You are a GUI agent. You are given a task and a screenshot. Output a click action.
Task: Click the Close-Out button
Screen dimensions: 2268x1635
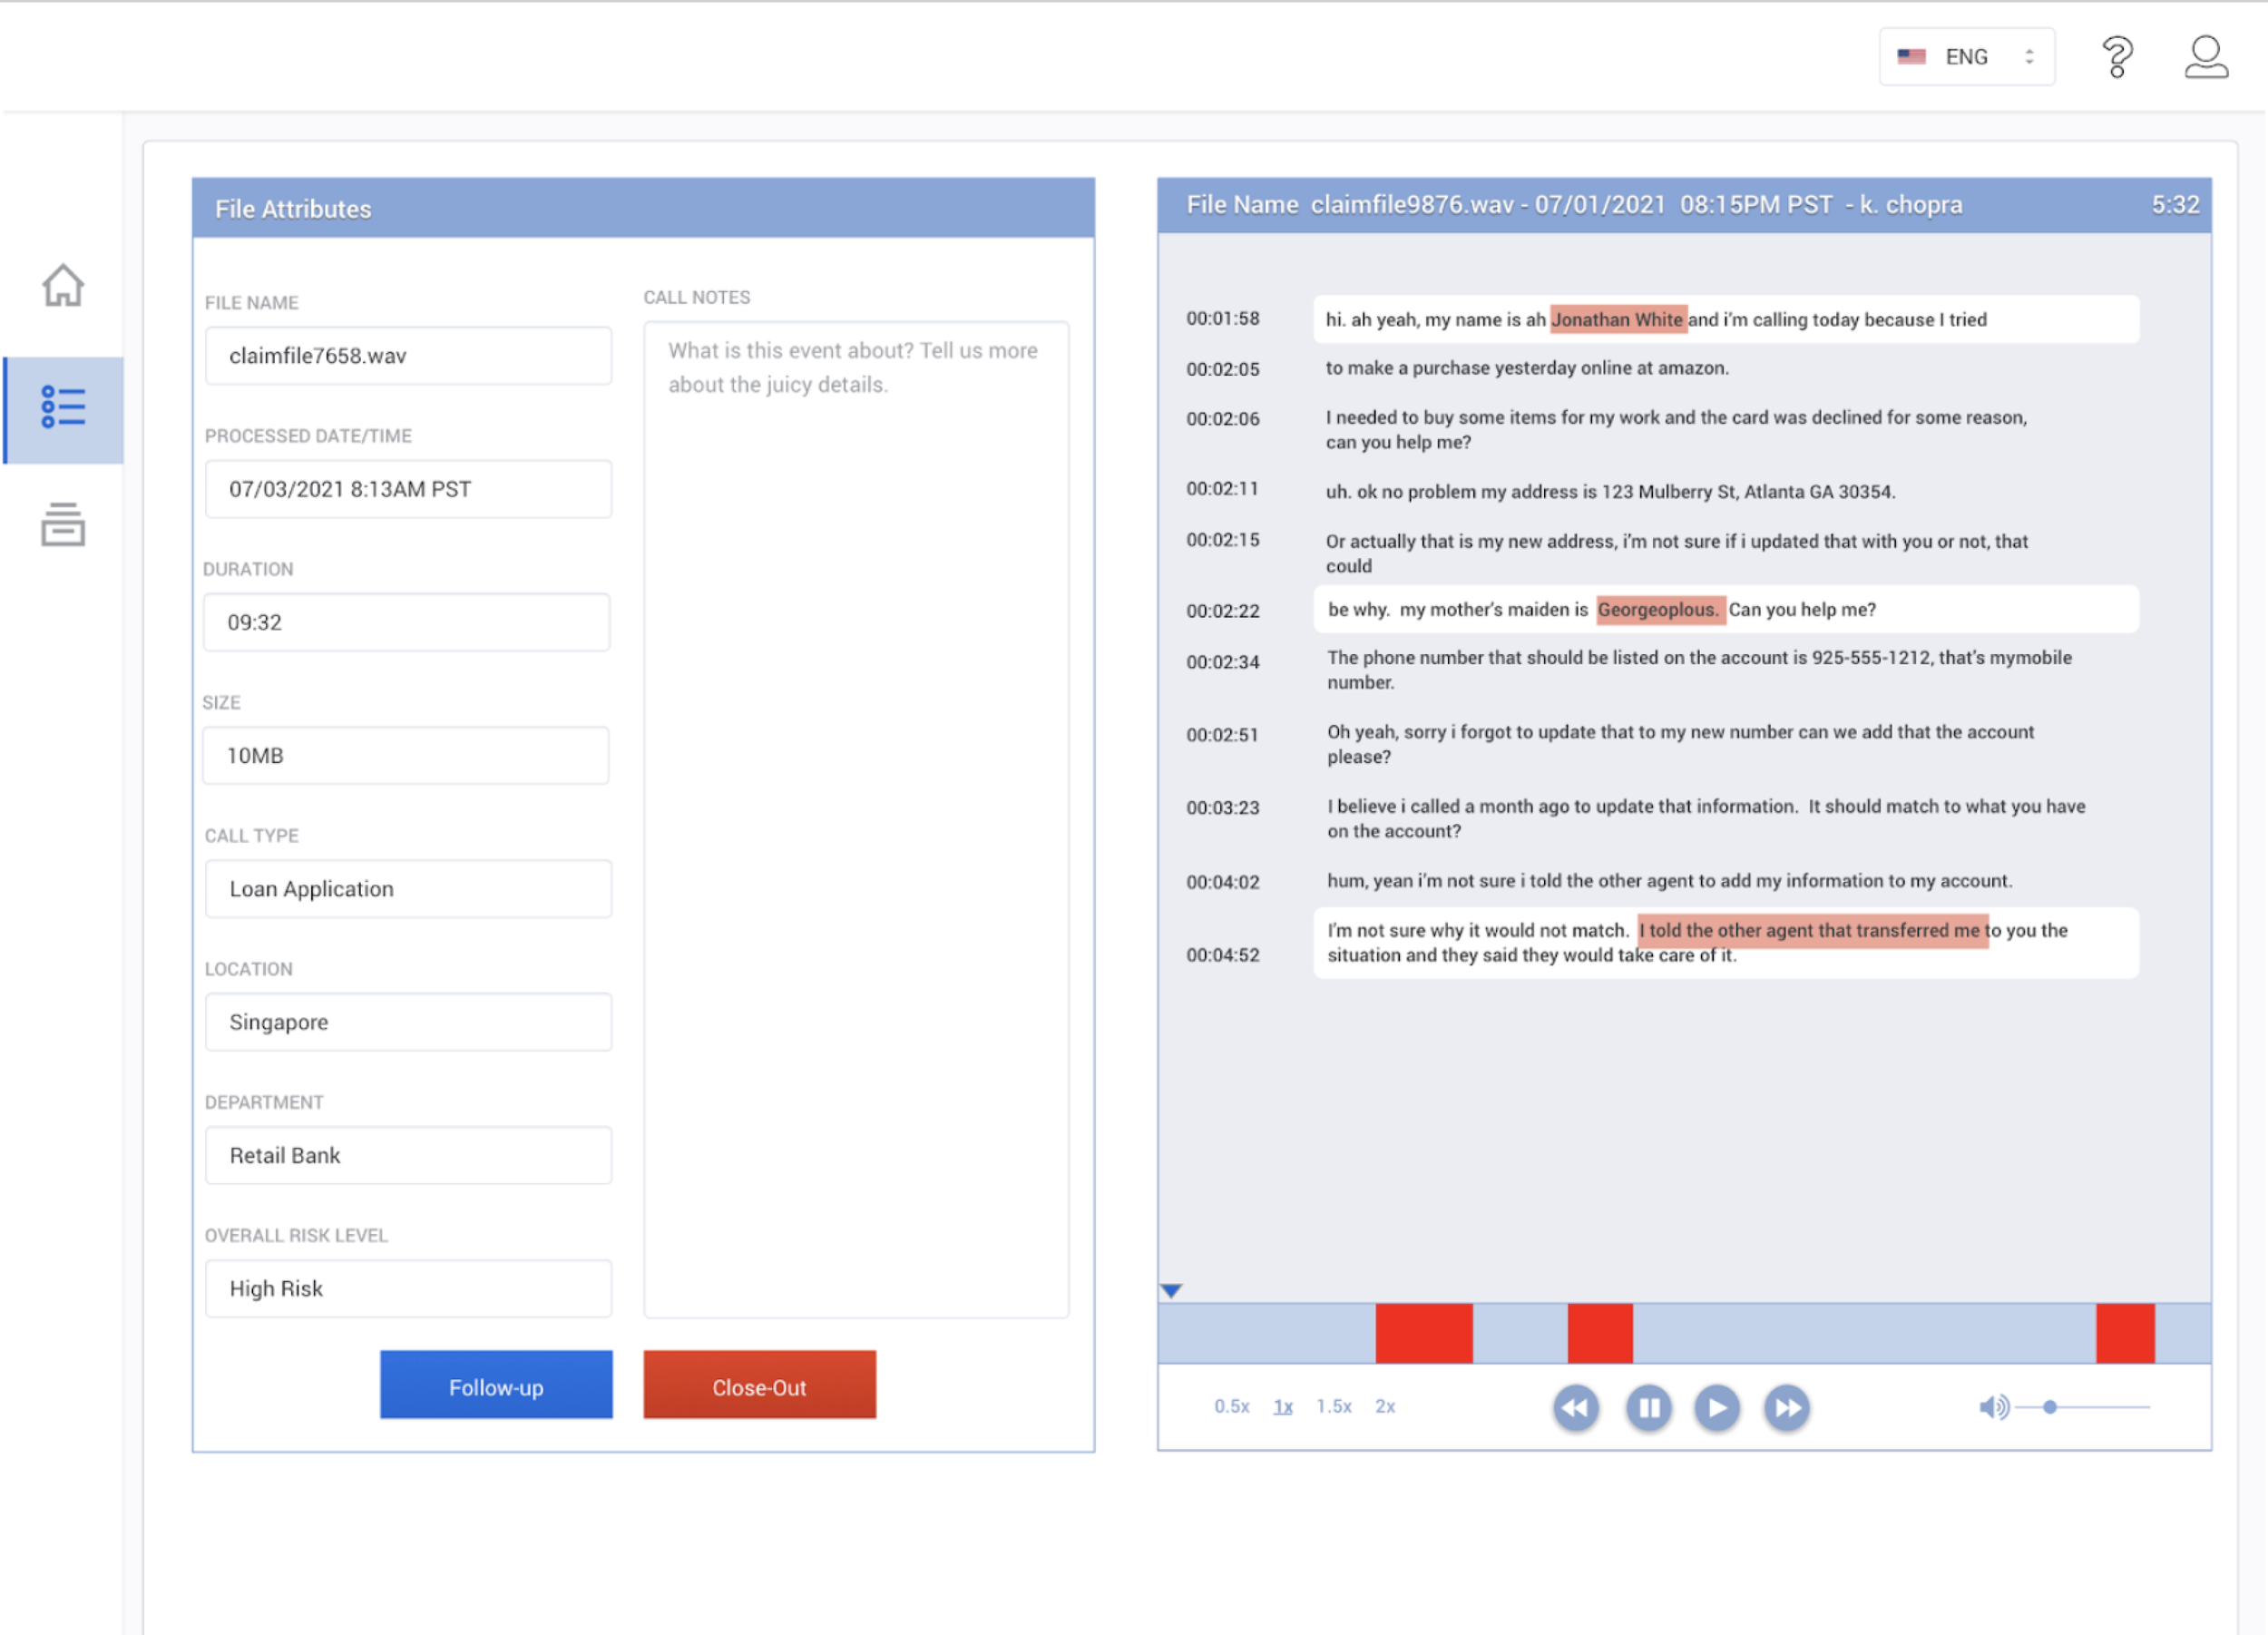759,1386
